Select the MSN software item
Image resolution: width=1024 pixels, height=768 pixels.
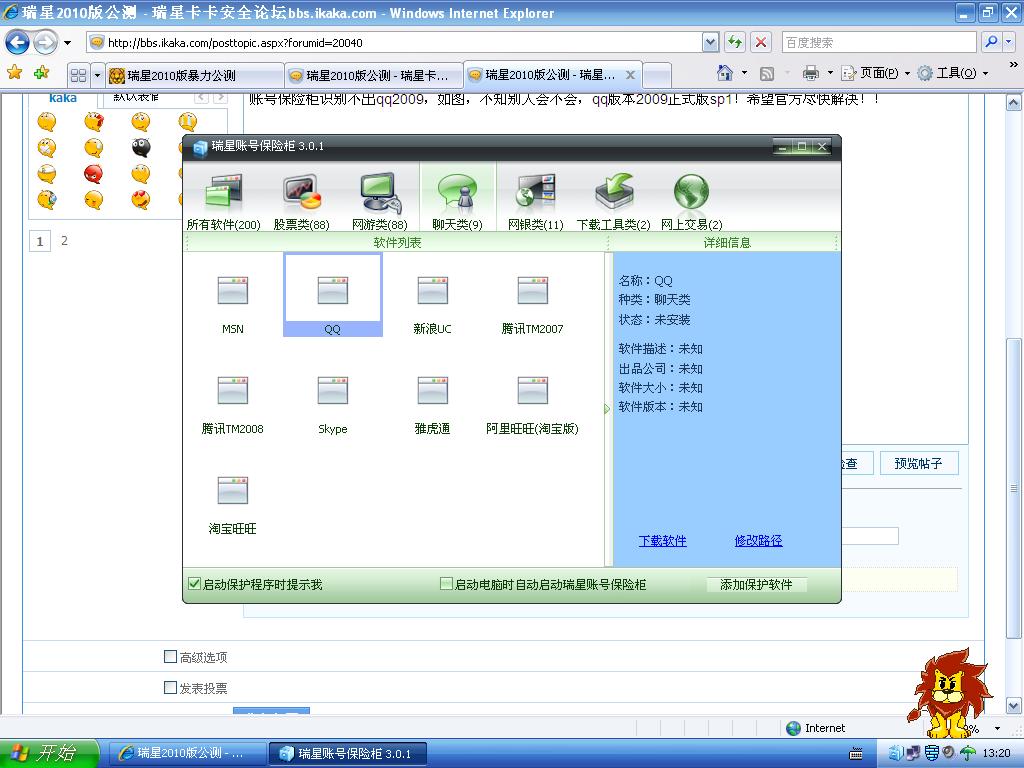pos(232,304)
